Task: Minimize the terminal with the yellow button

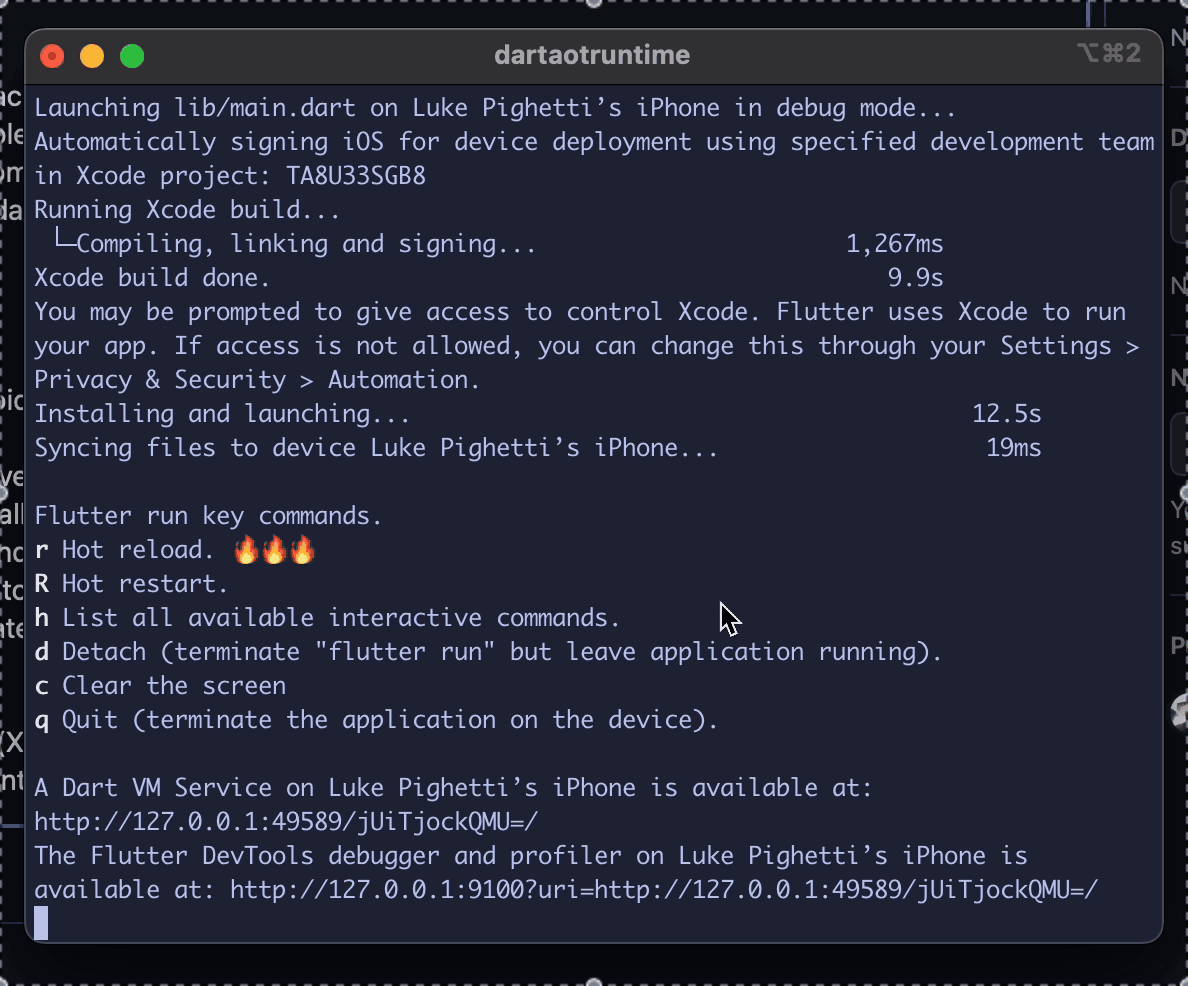Action: (92, 56)
